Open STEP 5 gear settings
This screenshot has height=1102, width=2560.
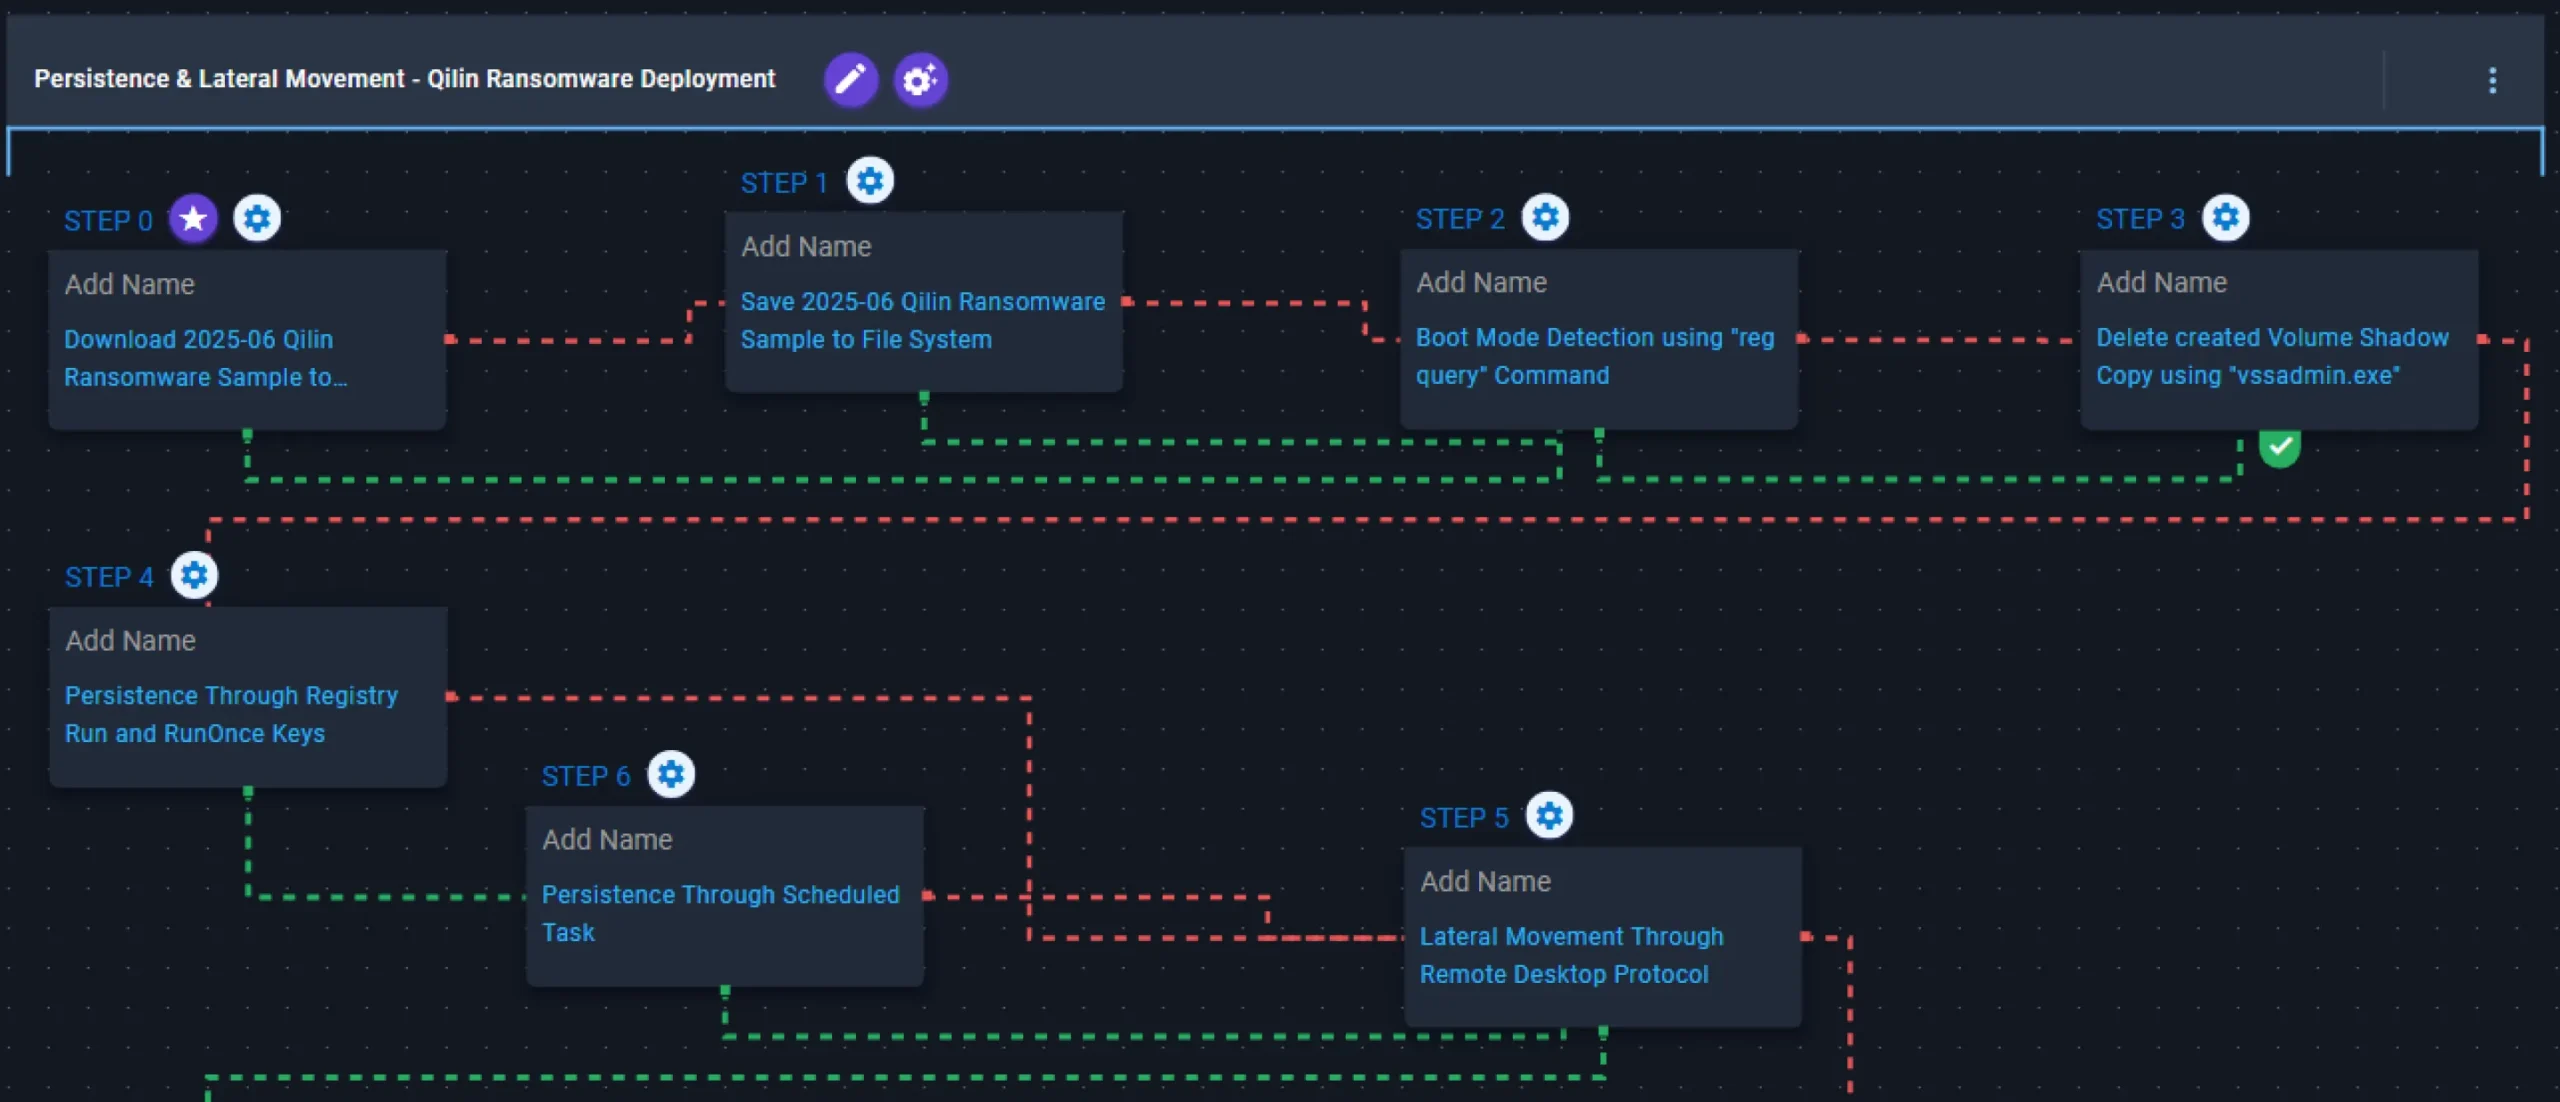(x=1549, y=816)
